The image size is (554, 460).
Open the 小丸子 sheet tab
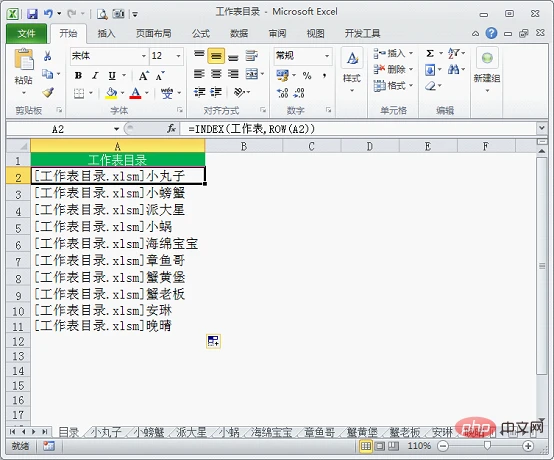click(106, 432)
